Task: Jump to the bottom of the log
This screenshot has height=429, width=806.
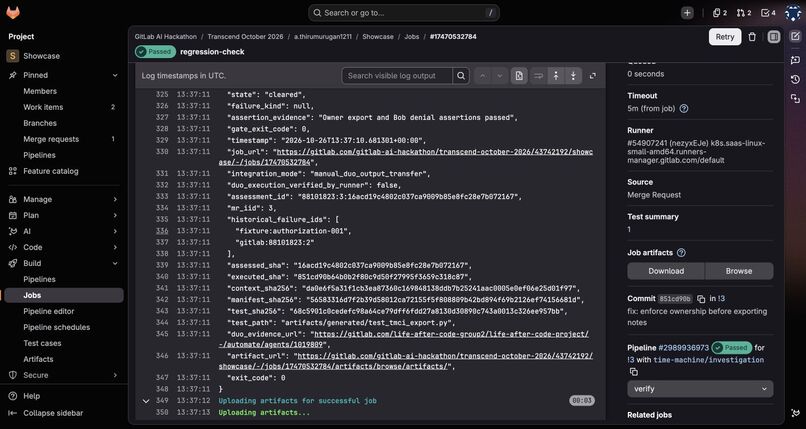Action: click(x=573, y=76)
